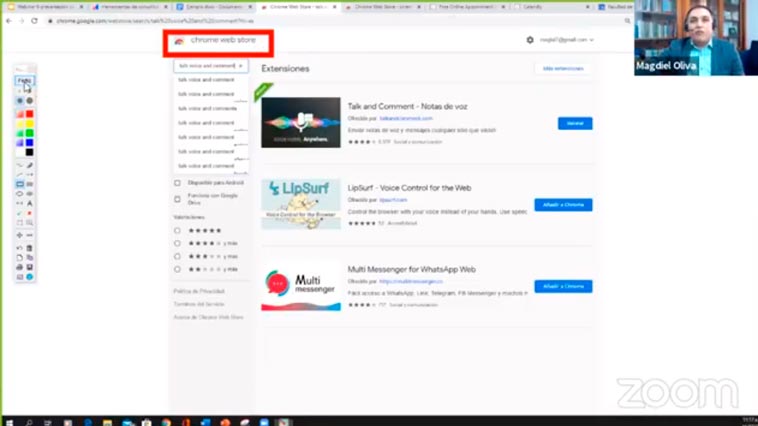Select the arrow line tool in annotation toolbar

click(x=29, y=175)
